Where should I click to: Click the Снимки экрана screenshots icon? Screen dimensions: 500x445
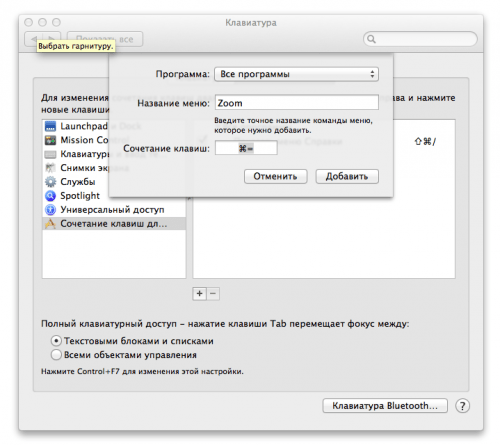[50, 168]
